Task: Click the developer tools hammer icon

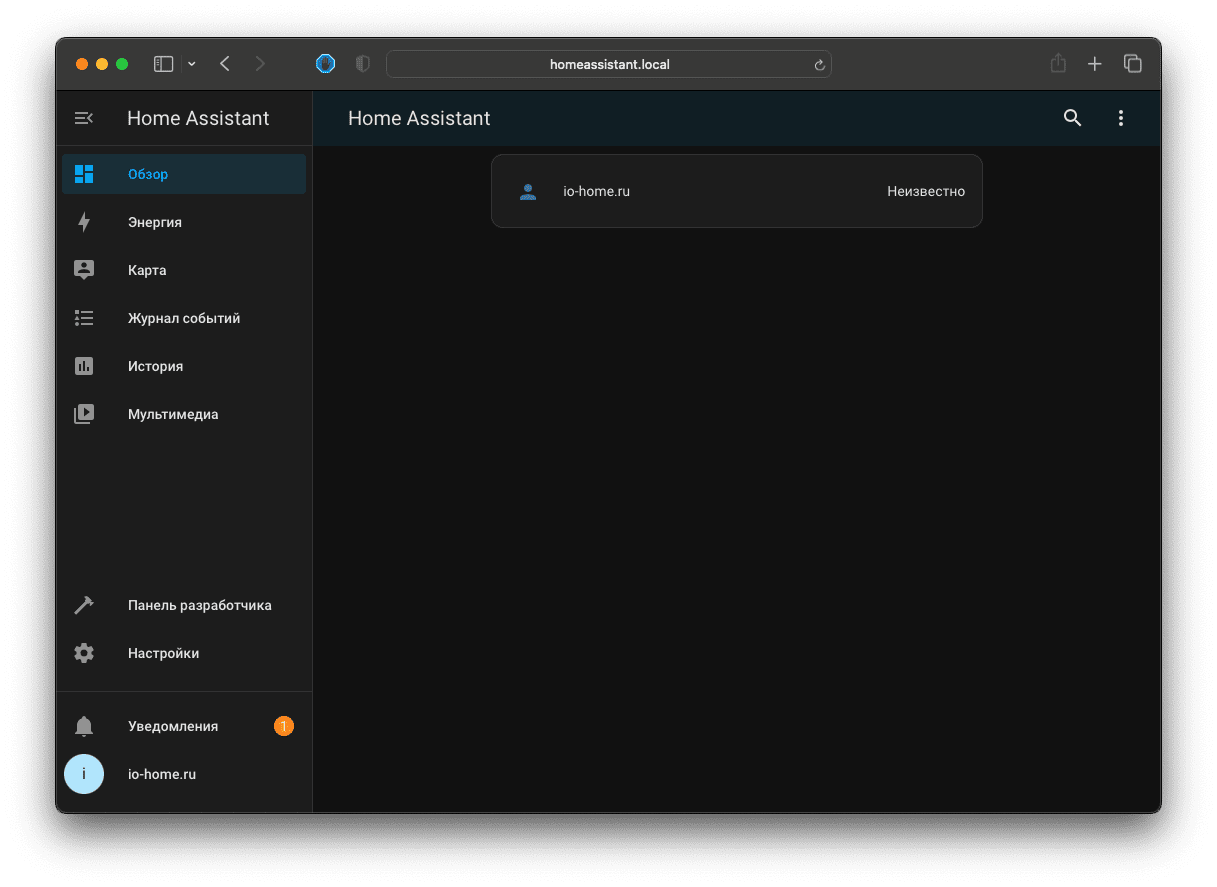Action: click(84, 605)
